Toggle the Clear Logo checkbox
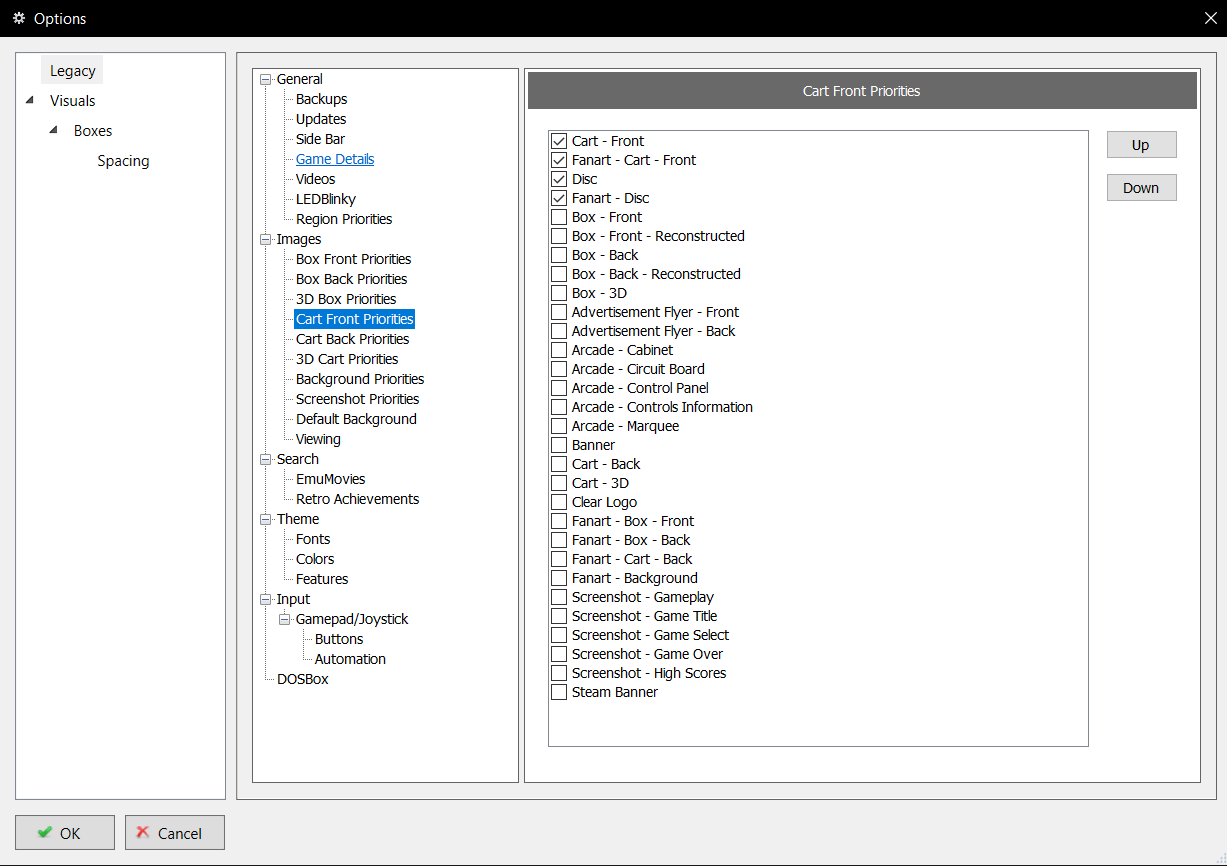Screen dimensions: 1227x866 [559, 502]
